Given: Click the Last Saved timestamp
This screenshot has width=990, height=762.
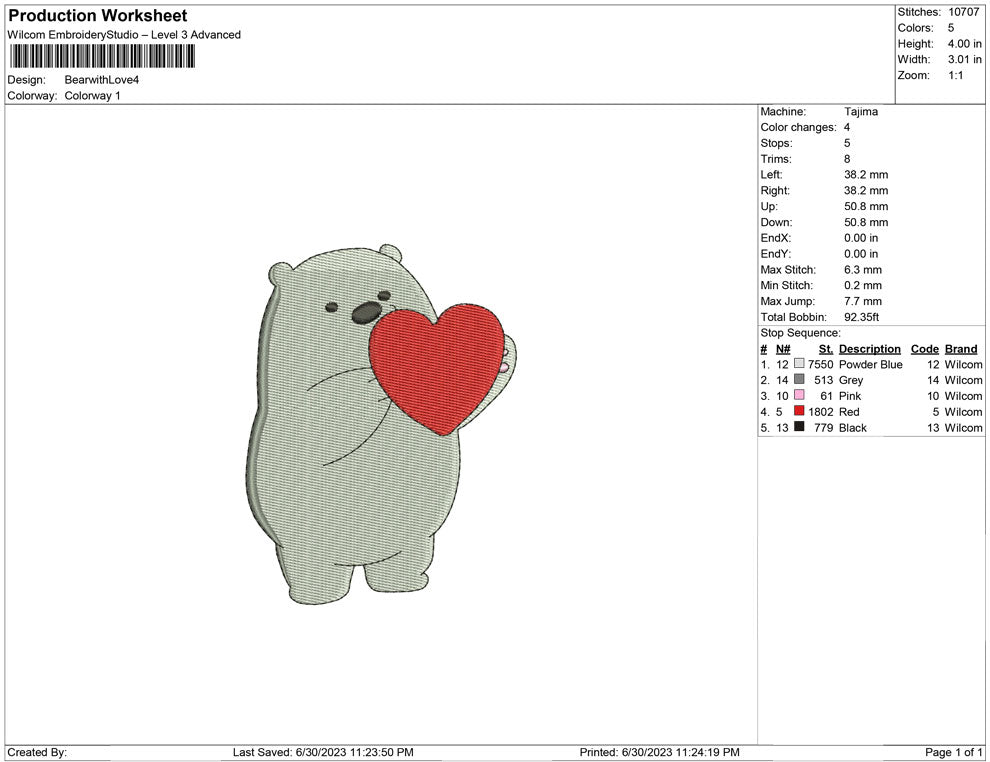Looking at the screenshot, I should pyautogui.click(x=322, y=752).
